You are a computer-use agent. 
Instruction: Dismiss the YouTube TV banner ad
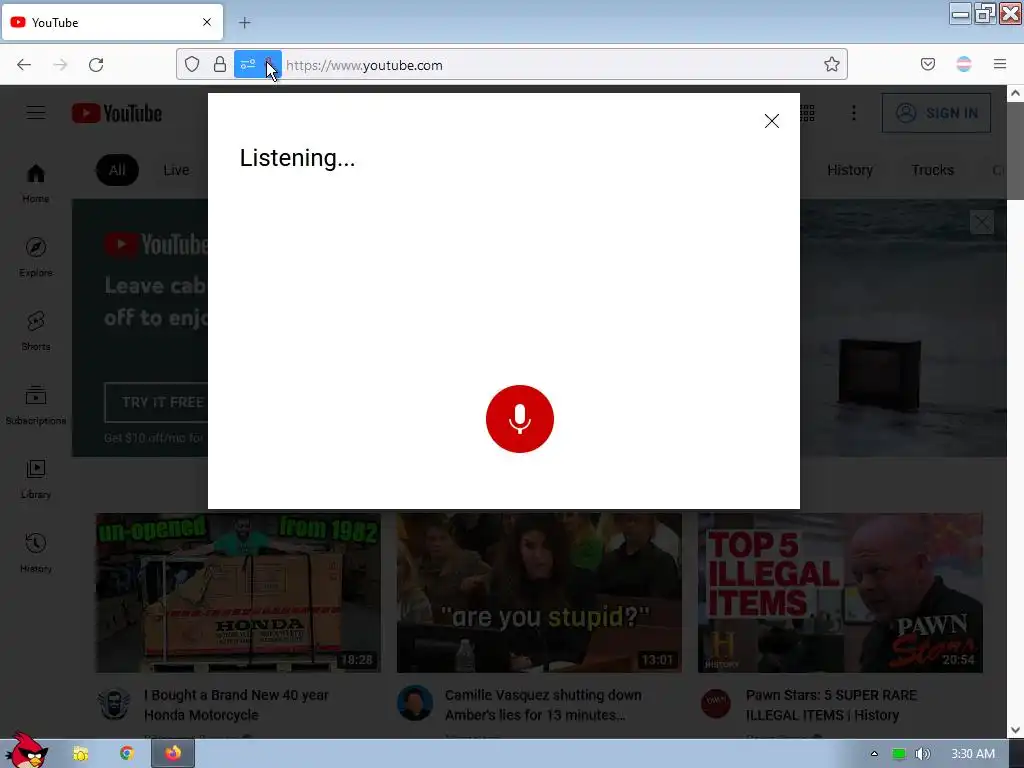[x=982, y=223]
